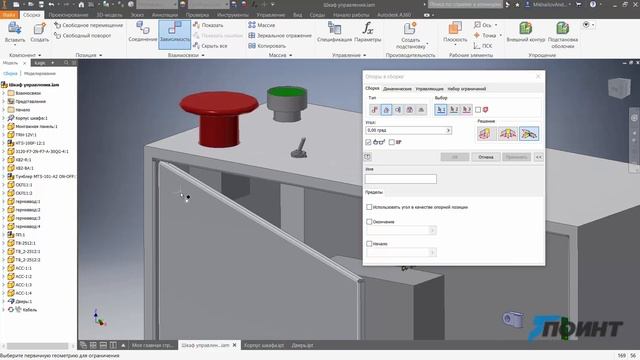Click Скрыть все relationships
Screen dimensions: 640x360
pos(210,46)
